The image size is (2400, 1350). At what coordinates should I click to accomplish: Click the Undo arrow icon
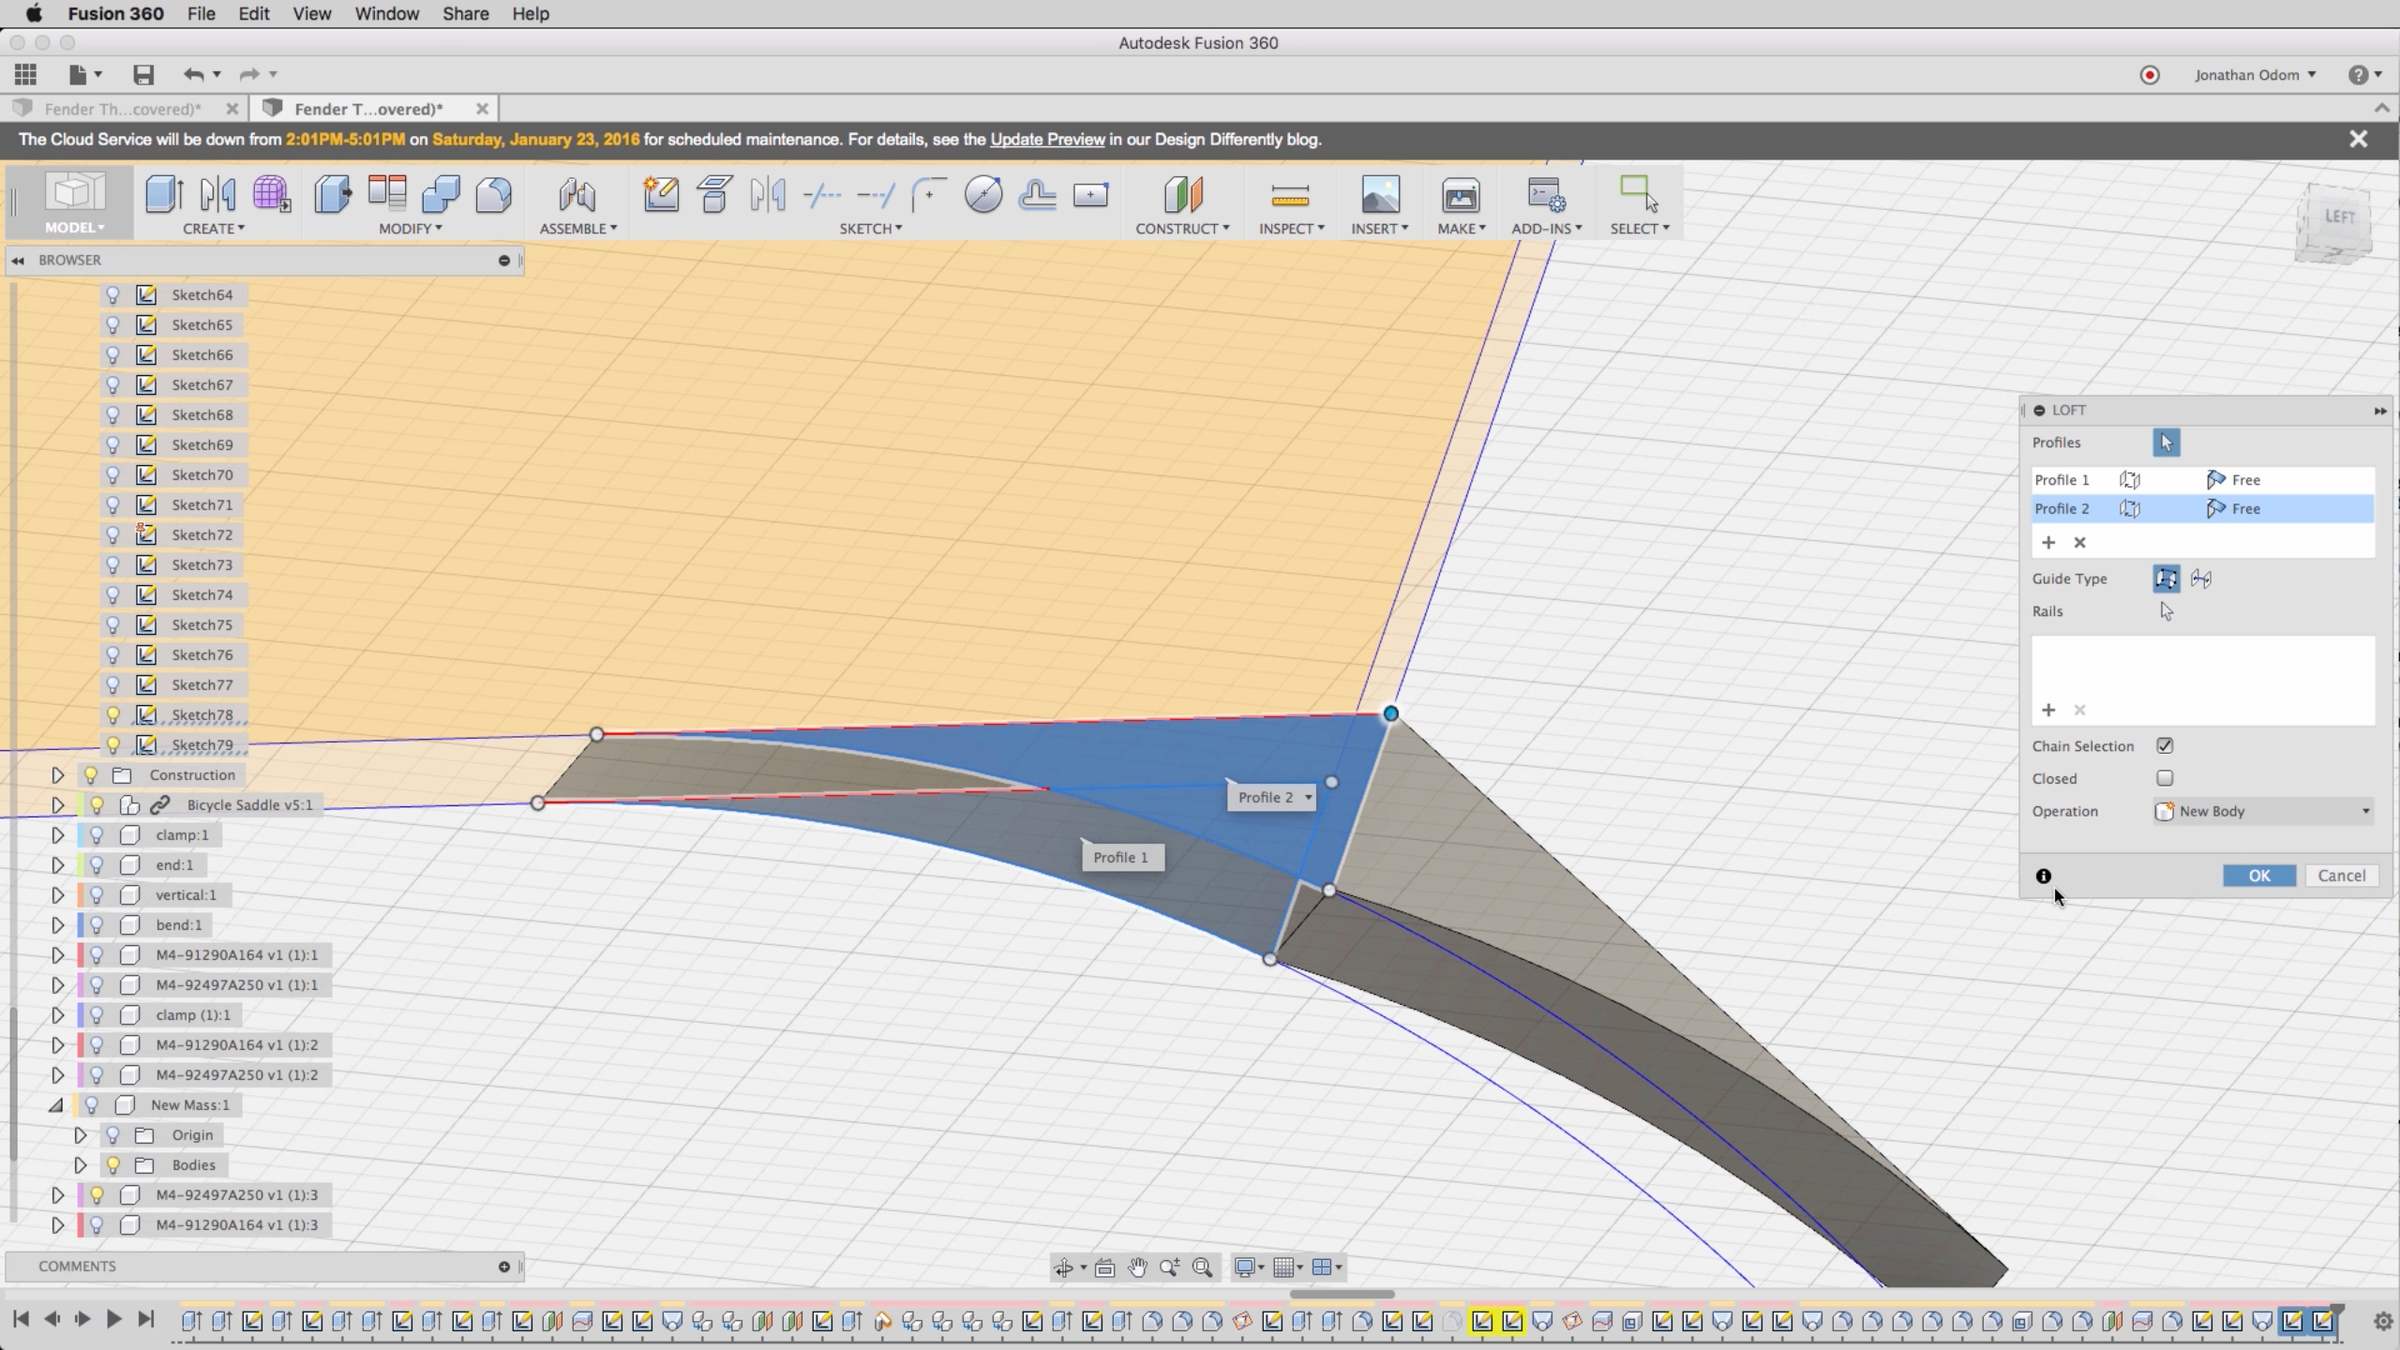click(x=193, y=75)
